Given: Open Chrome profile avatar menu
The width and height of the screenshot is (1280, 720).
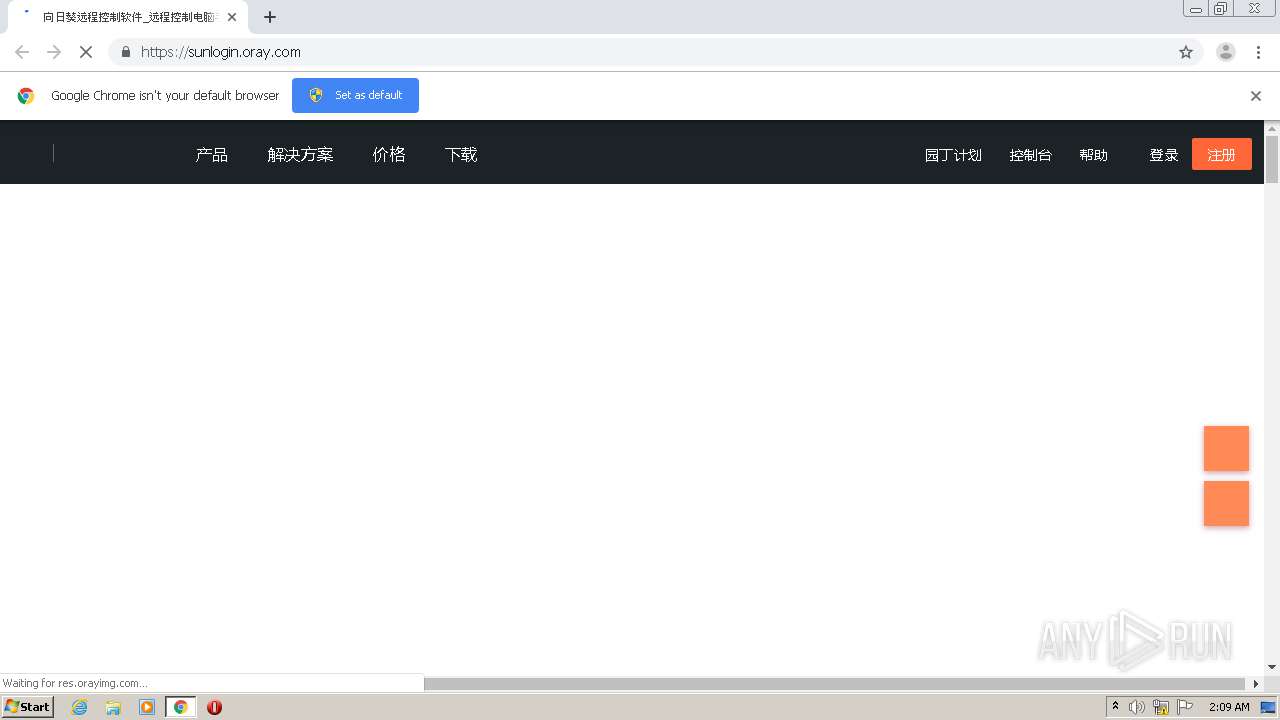Looking at the screenshot, I should click(x=1226, y=52).
